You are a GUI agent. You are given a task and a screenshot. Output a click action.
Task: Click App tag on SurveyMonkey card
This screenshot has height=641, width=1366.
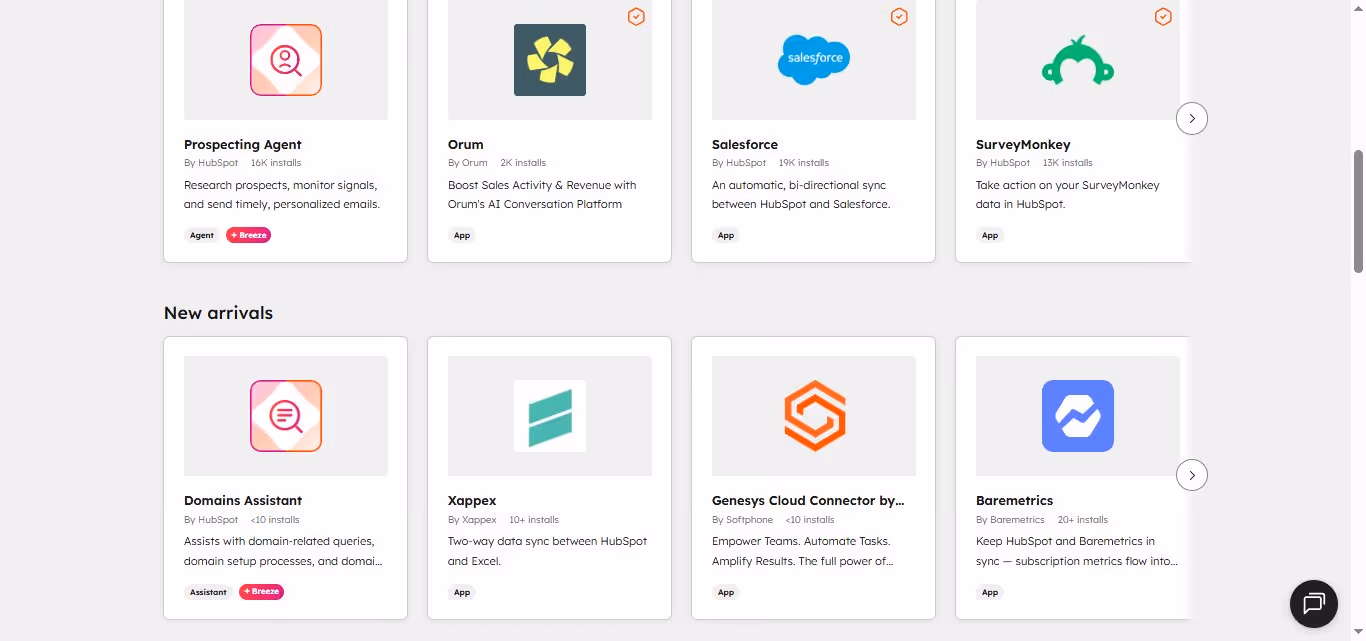coord(990,235)
